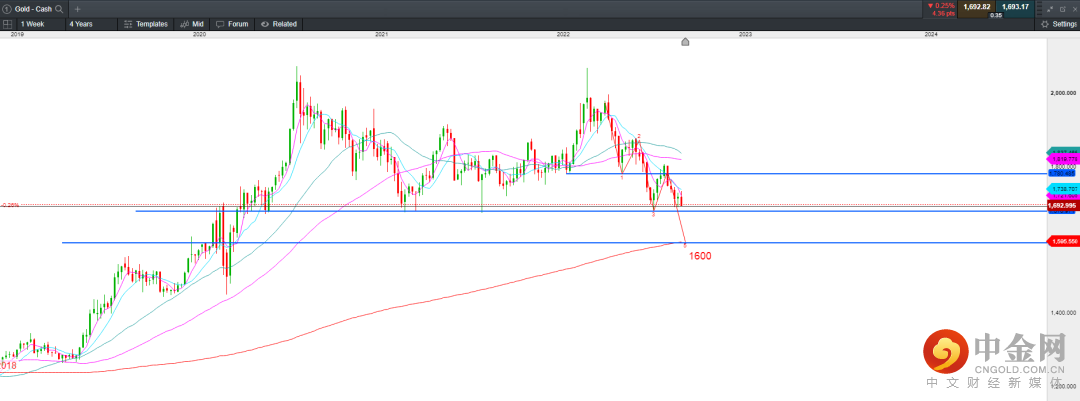This screenshot has height=401, width=1080.
Task: Click the current price 1,692.995 label
Action: tap(1062, 205)
